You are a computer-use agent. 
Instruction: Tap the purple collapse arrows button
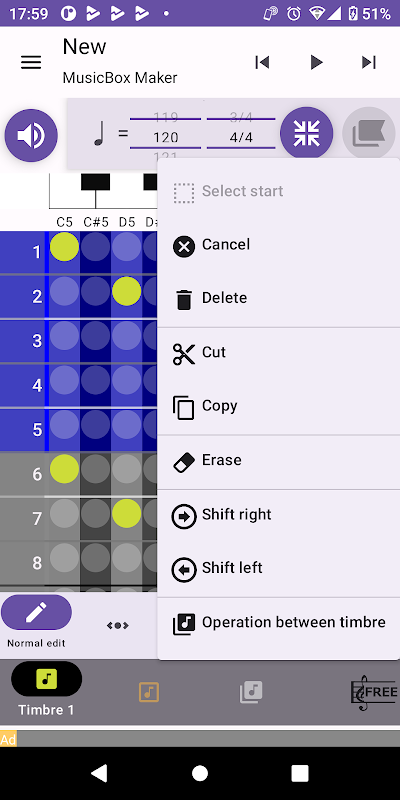[307, 134]
